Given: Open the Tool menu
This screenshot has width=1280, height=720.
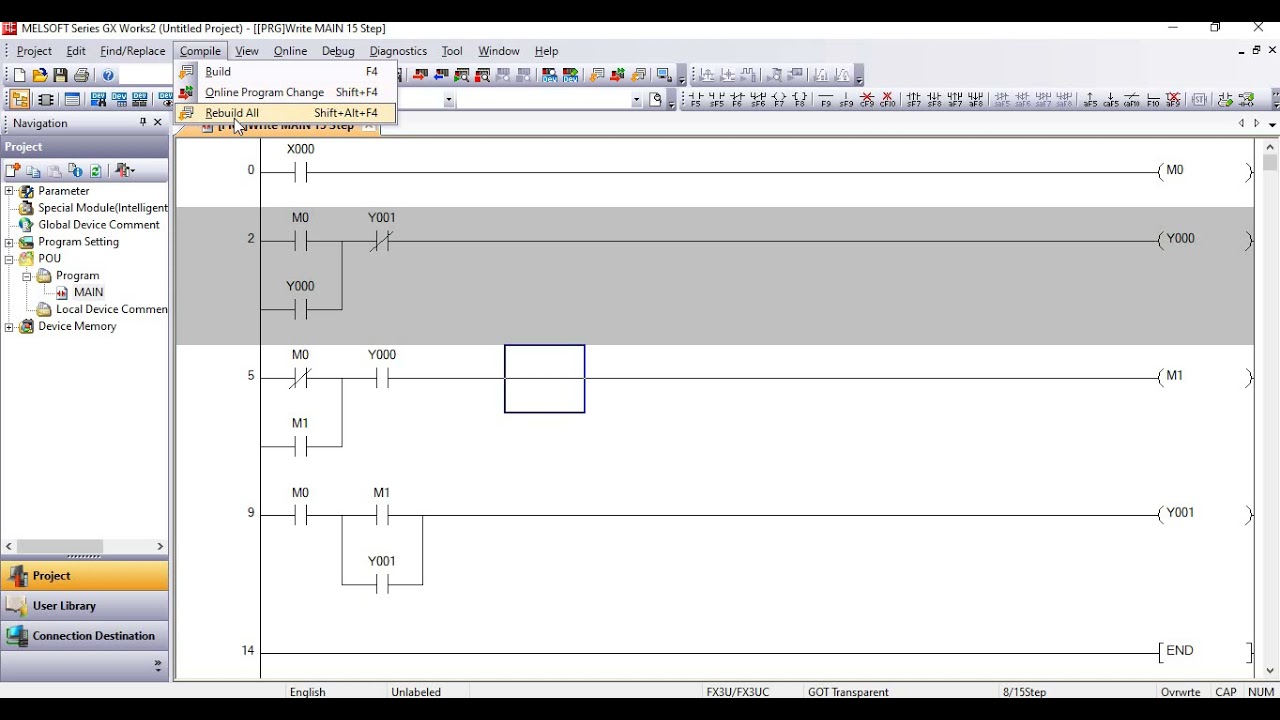Looking at the screenshot, I should [452, 51].
